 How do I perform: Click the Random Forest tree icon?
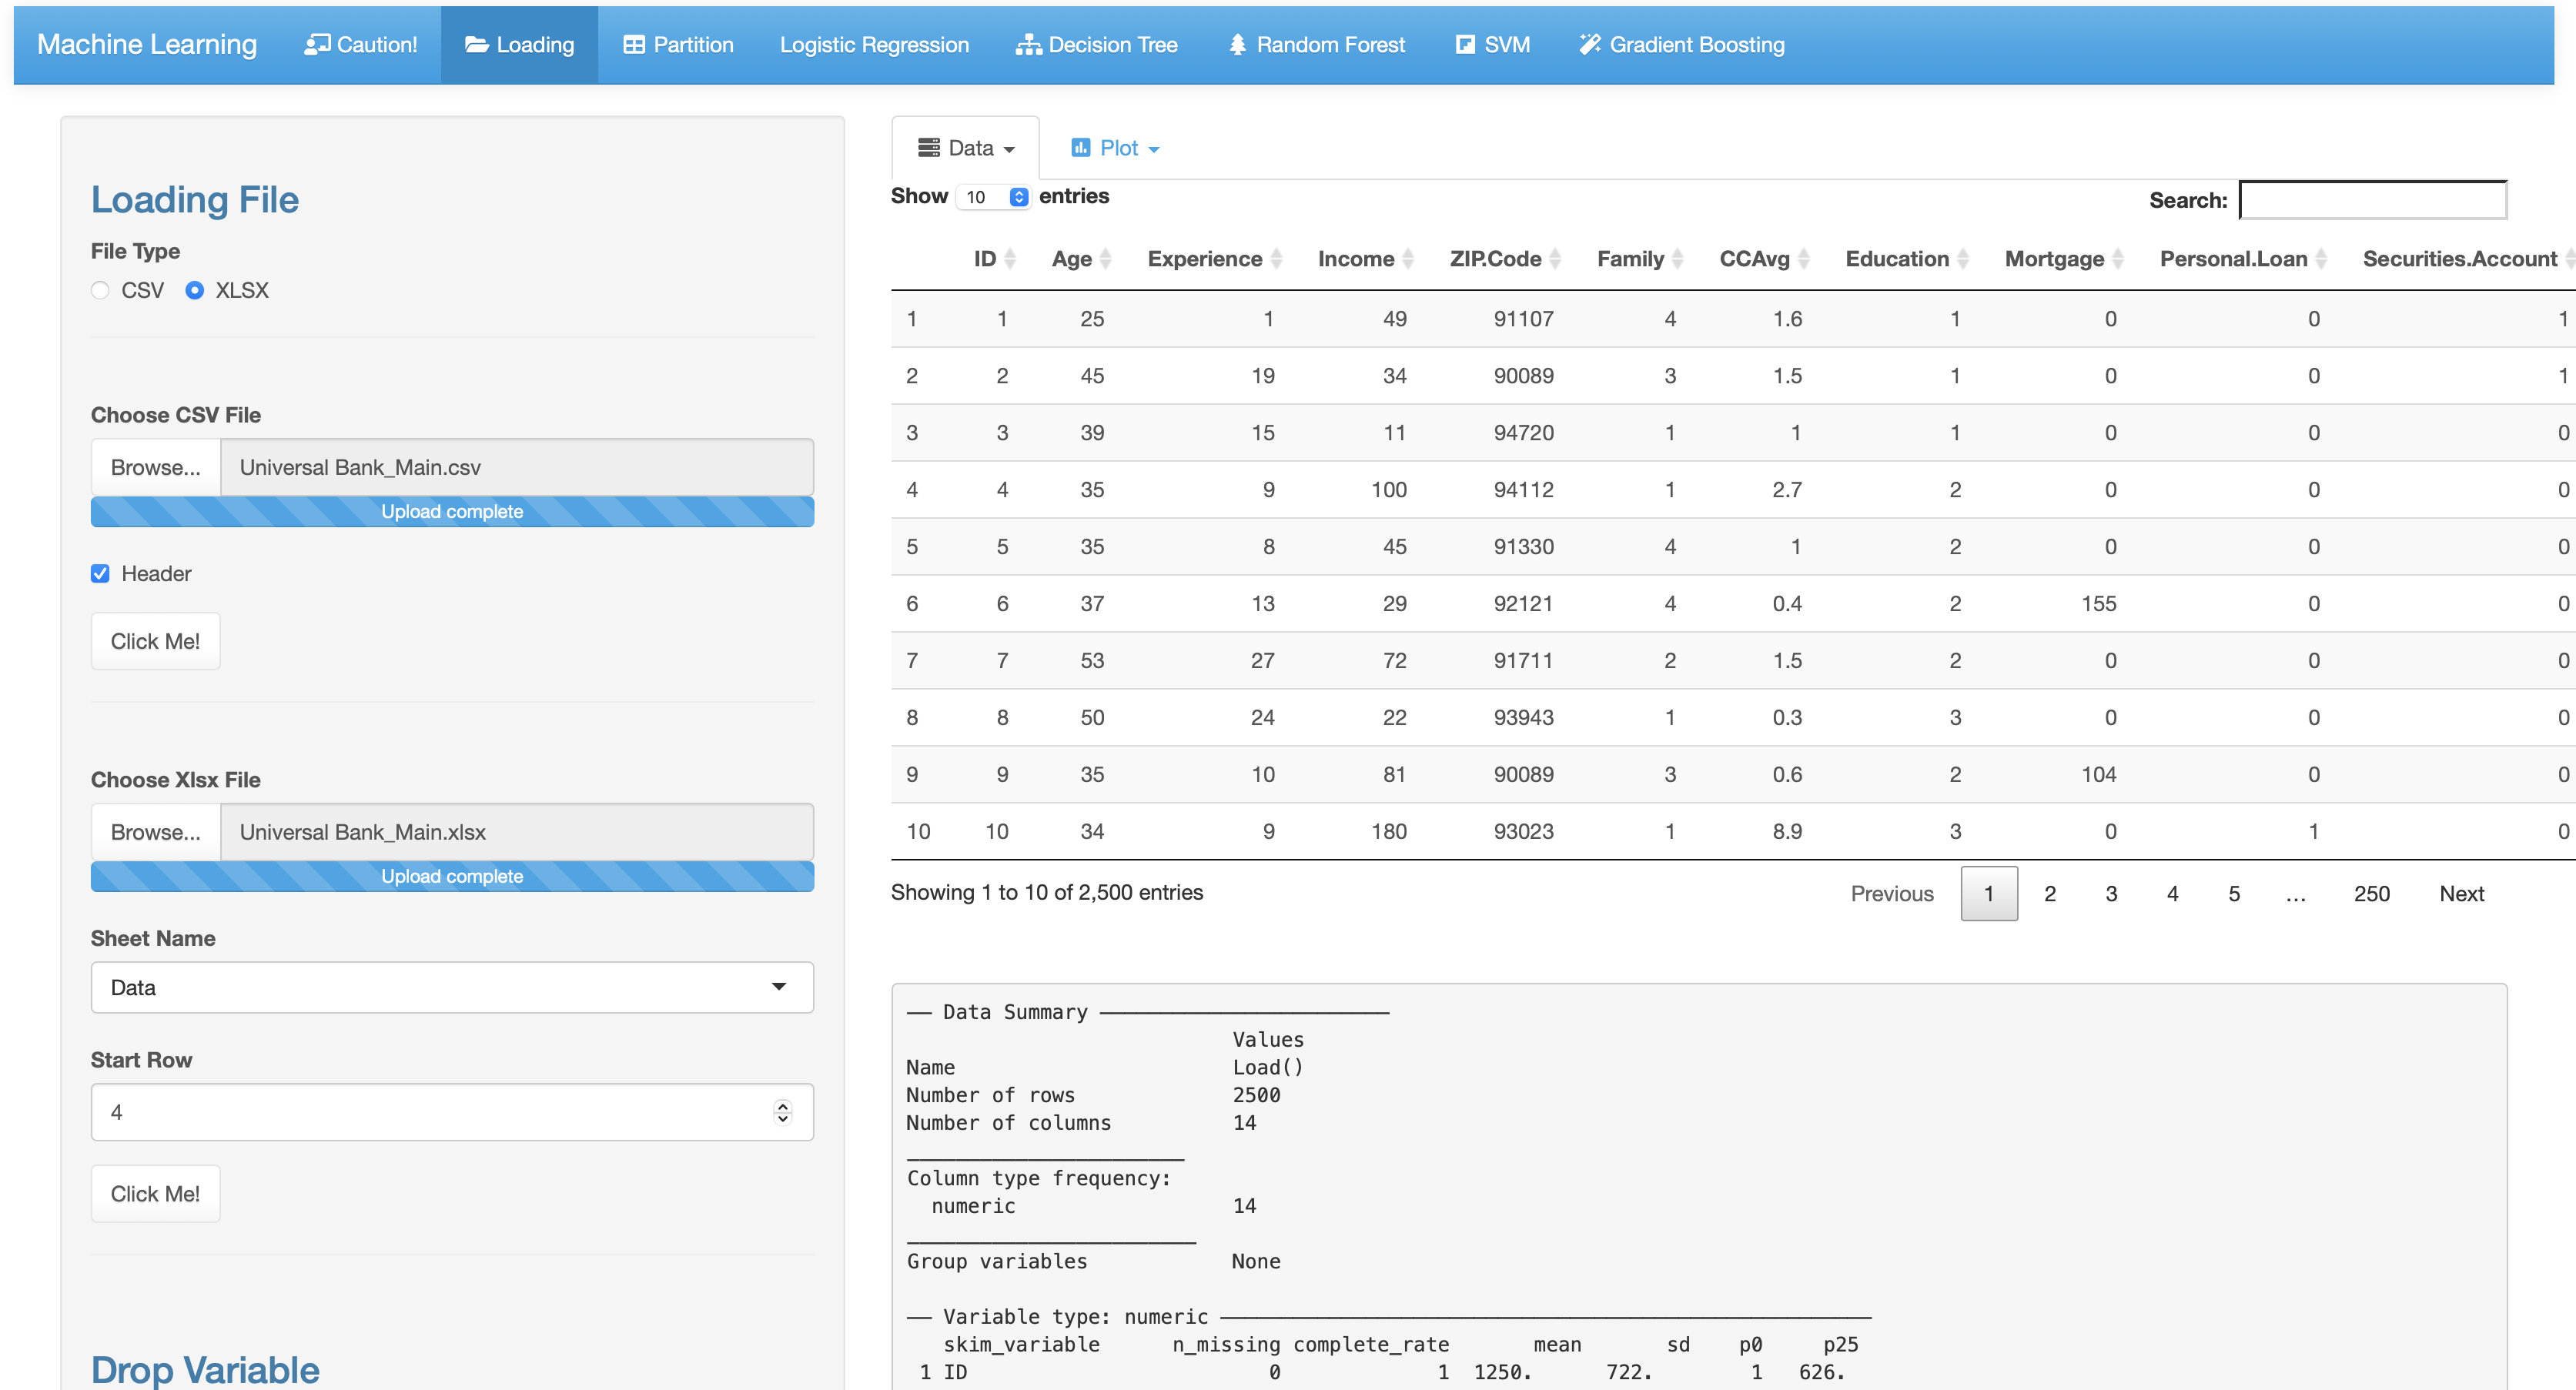(x=1237, y=45)
